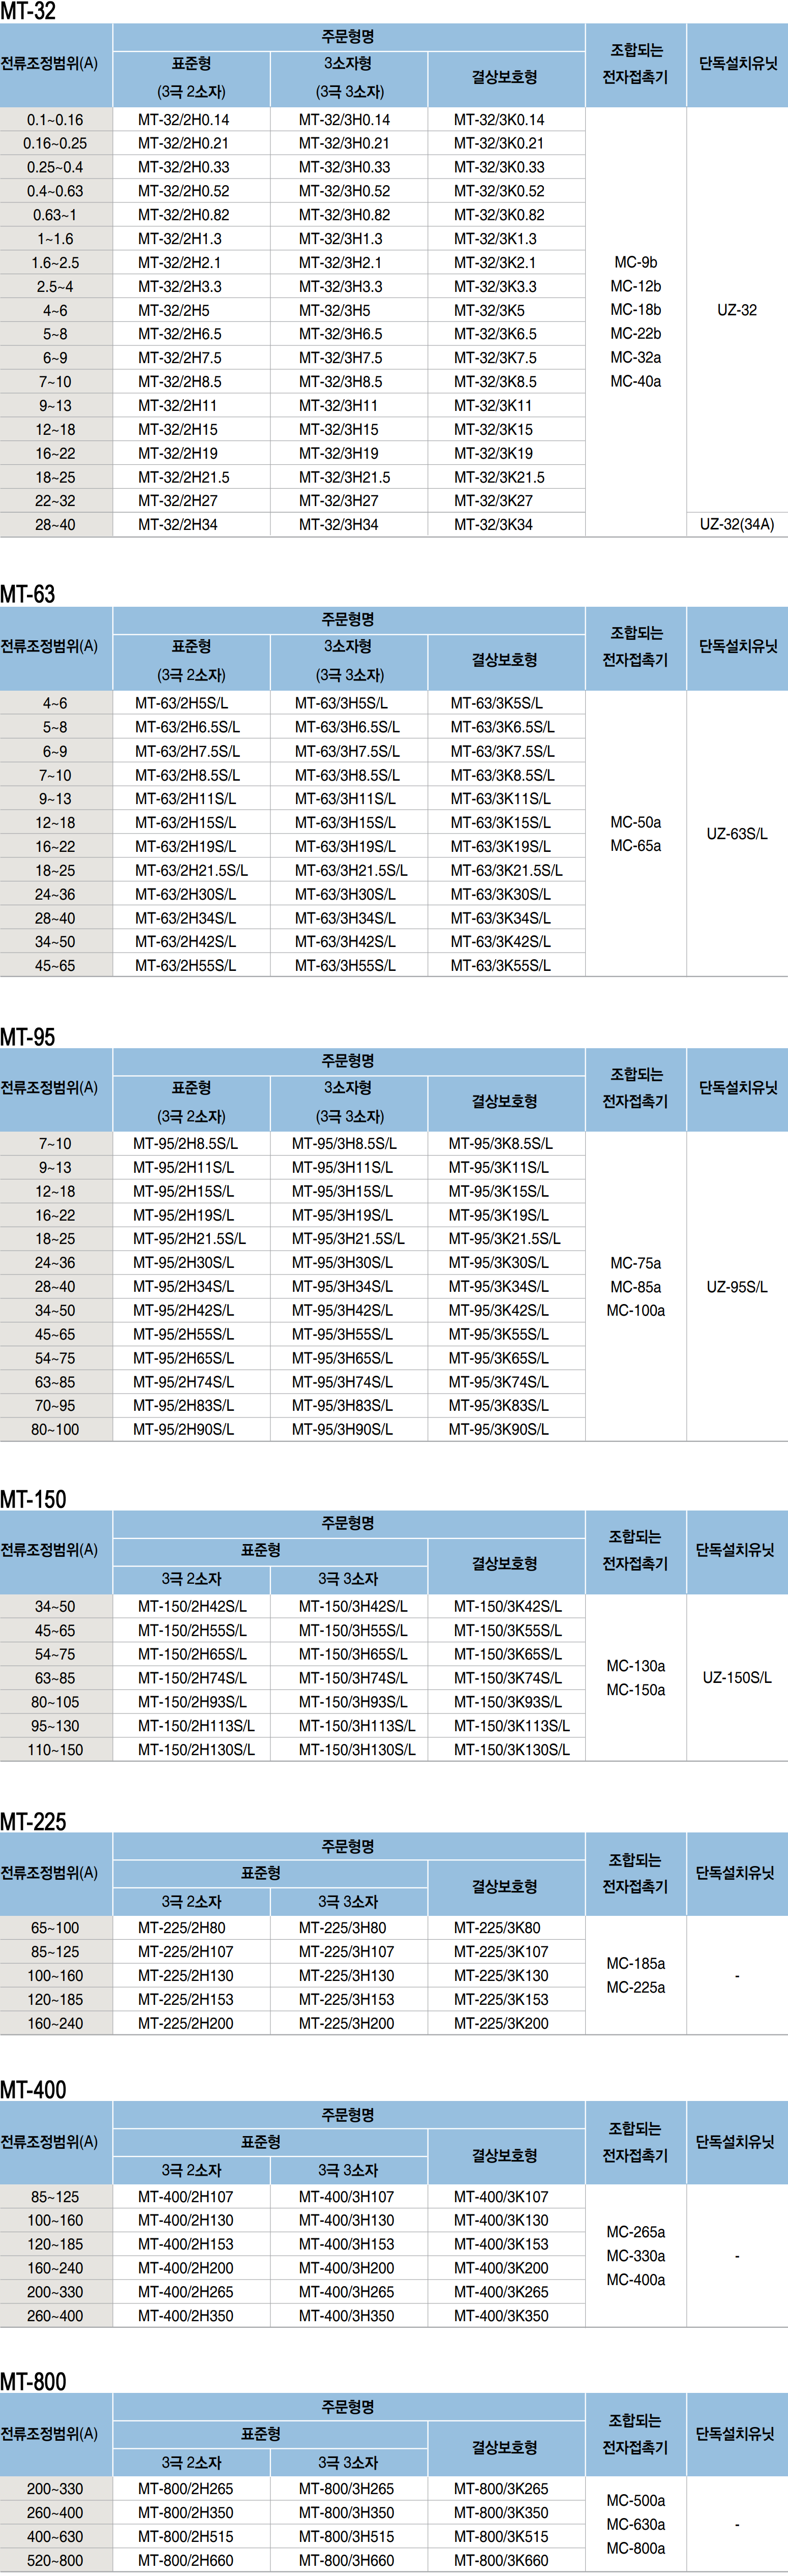Select the MT-63/3K15S/L cell

[x=500, y=823]
